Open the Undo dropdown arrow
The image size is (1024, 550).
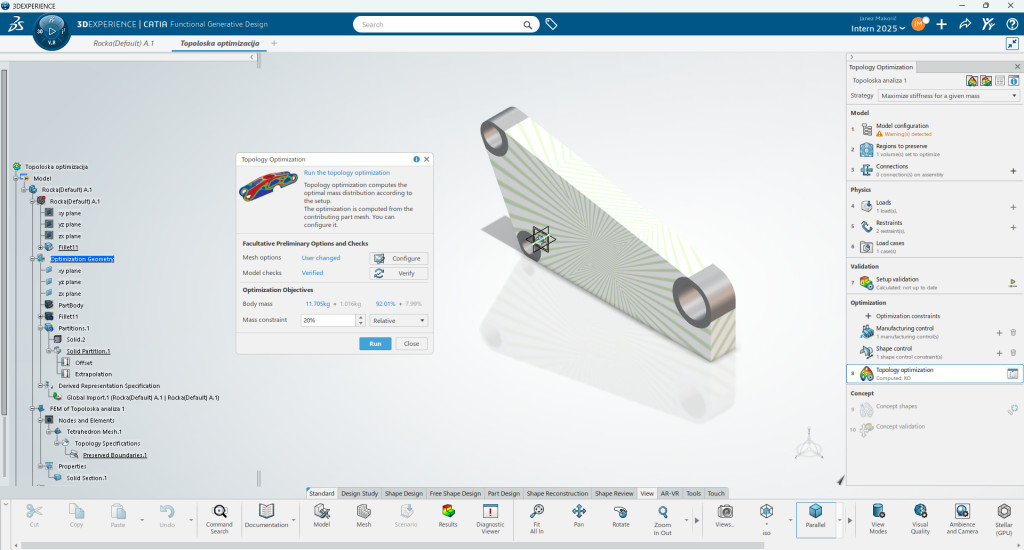(x=191, y=520)
